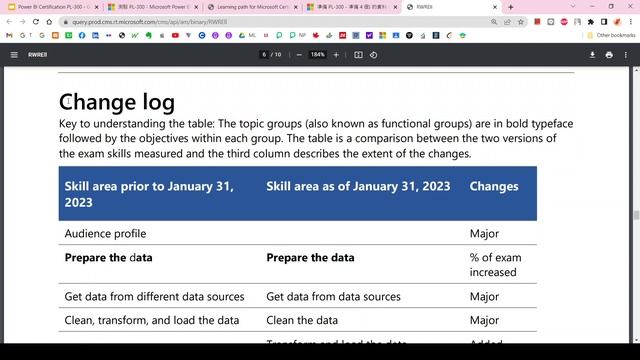
Task: Zoom in the PDF with plus button
Action: pos(336,55)
